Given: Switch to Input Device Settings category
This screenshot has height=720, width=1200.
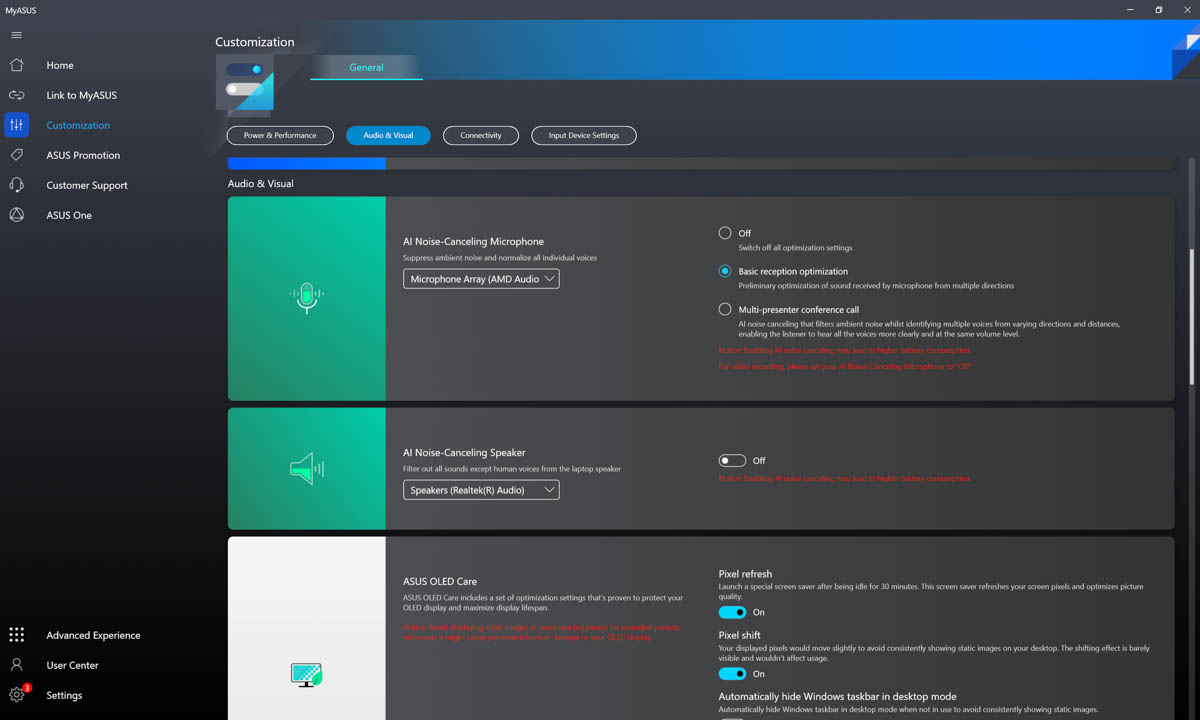Looking at the screenshot, I should (584, 135).
